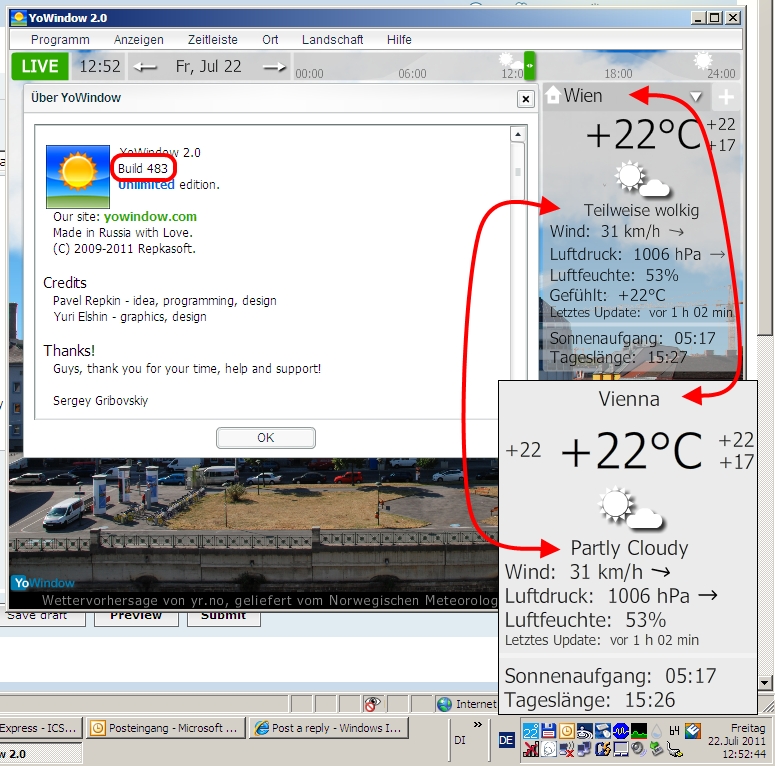The image size is (775, 766).
Task: Open the DE language bar selector
Action: pyautogui.click(x=507, y=740)
